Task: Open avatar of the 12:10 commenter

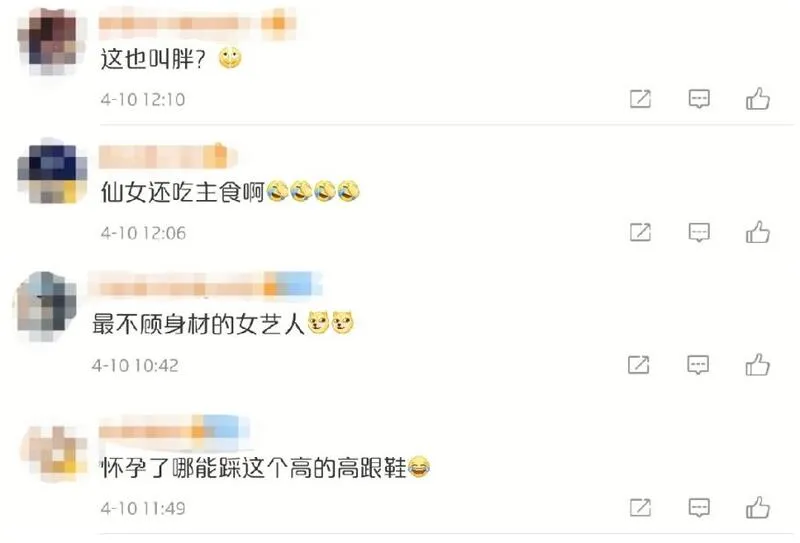Action: click(x=52, y=41)
